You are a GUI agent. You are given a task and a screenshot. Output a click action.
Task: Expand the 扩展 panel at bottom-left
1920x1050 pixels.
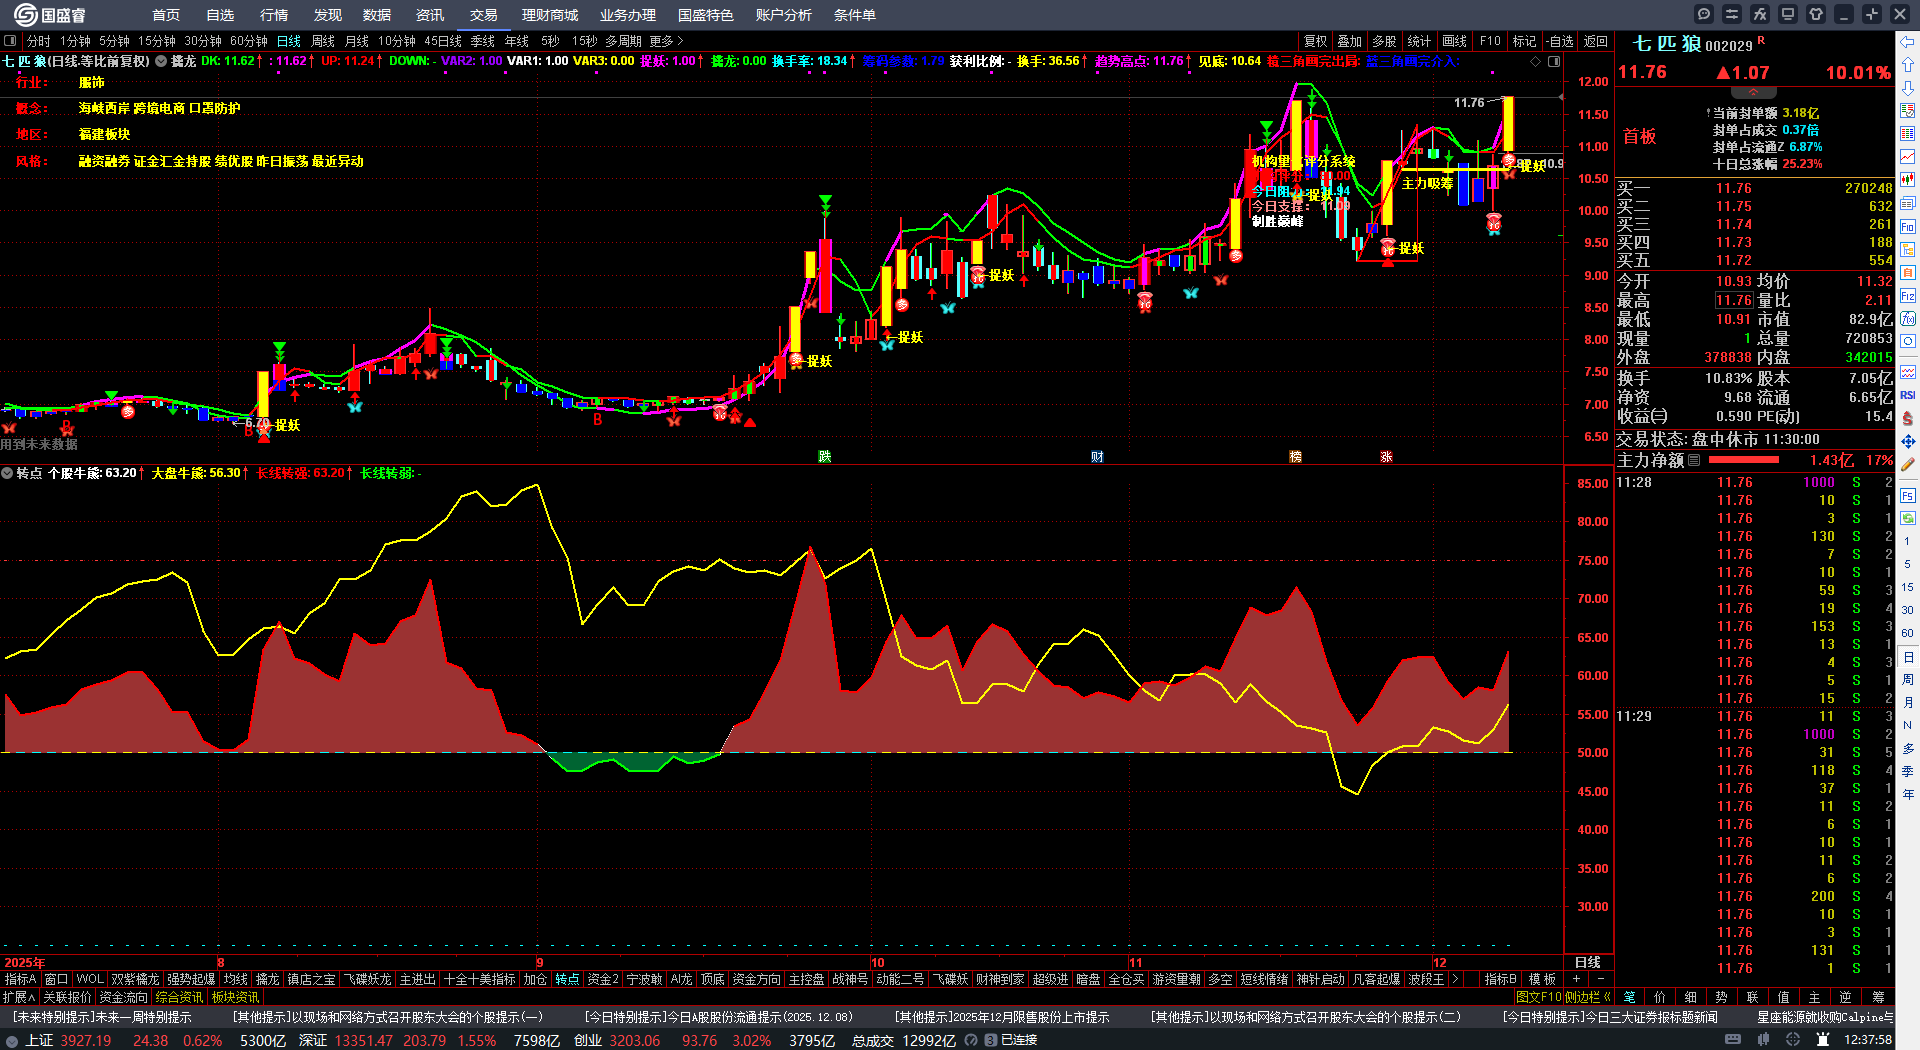pos(19,997)
